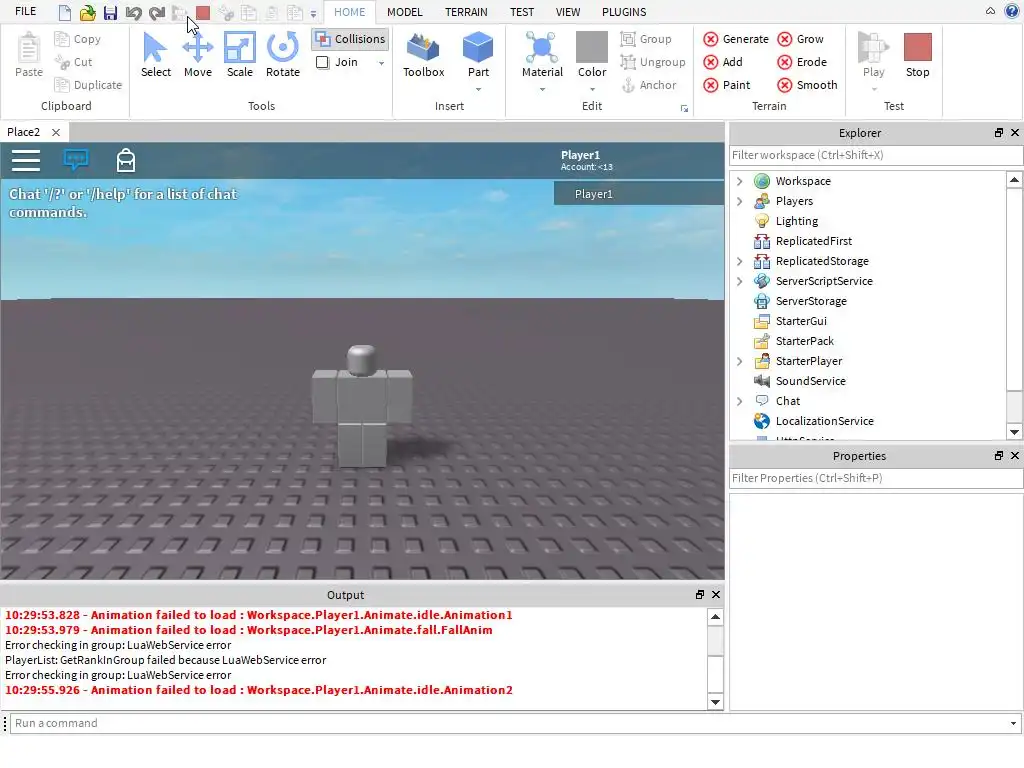
Task: Open the Join dropdown arrow
Action: (x=381, y=63)
